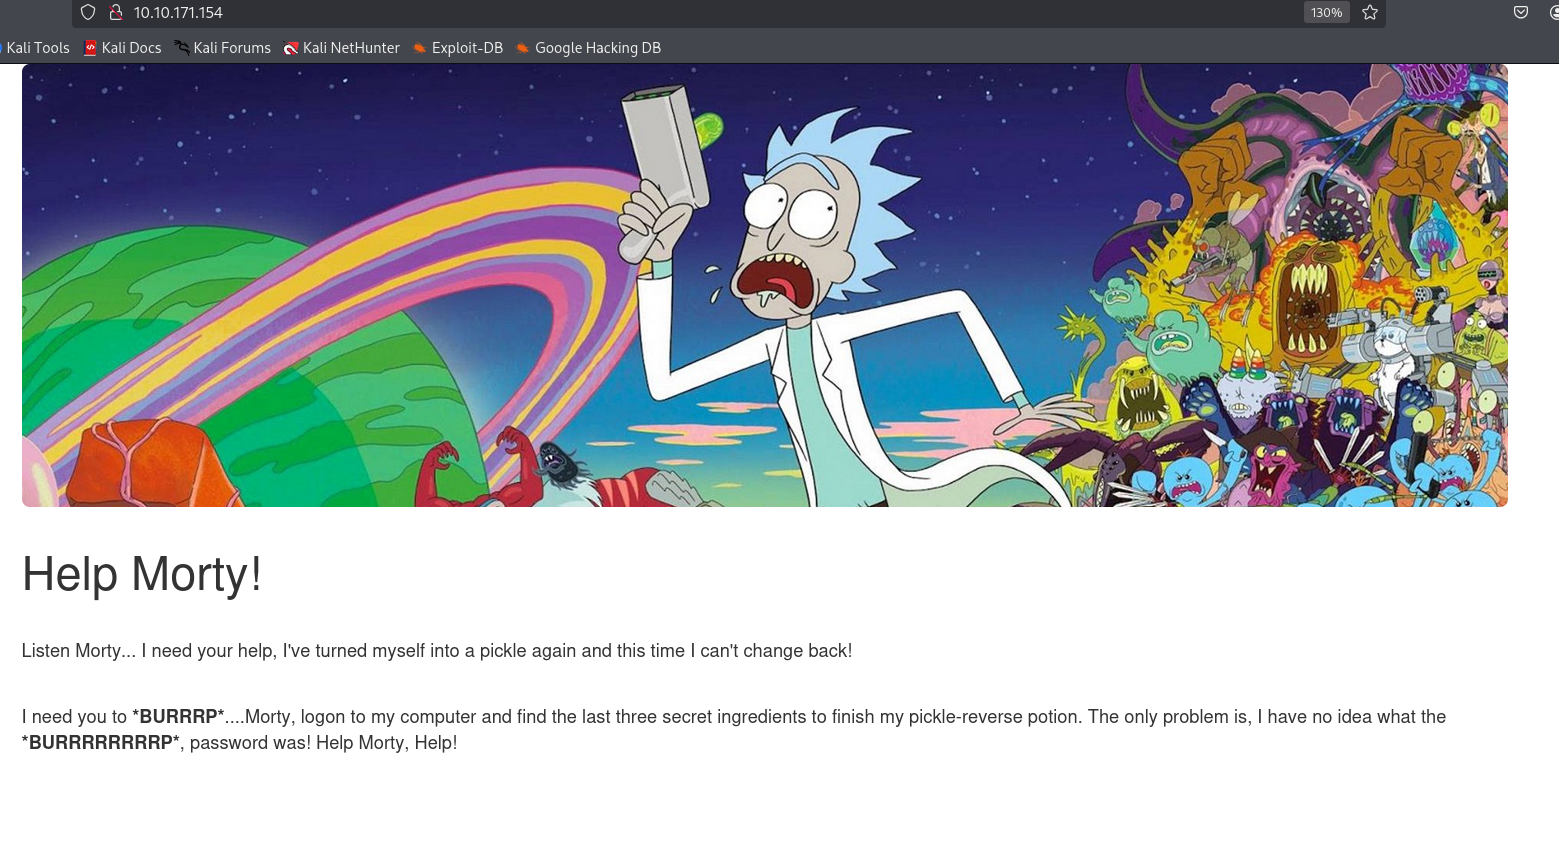
Task: Open the Firefox account icon
Action: click(x=1553, y=13)
